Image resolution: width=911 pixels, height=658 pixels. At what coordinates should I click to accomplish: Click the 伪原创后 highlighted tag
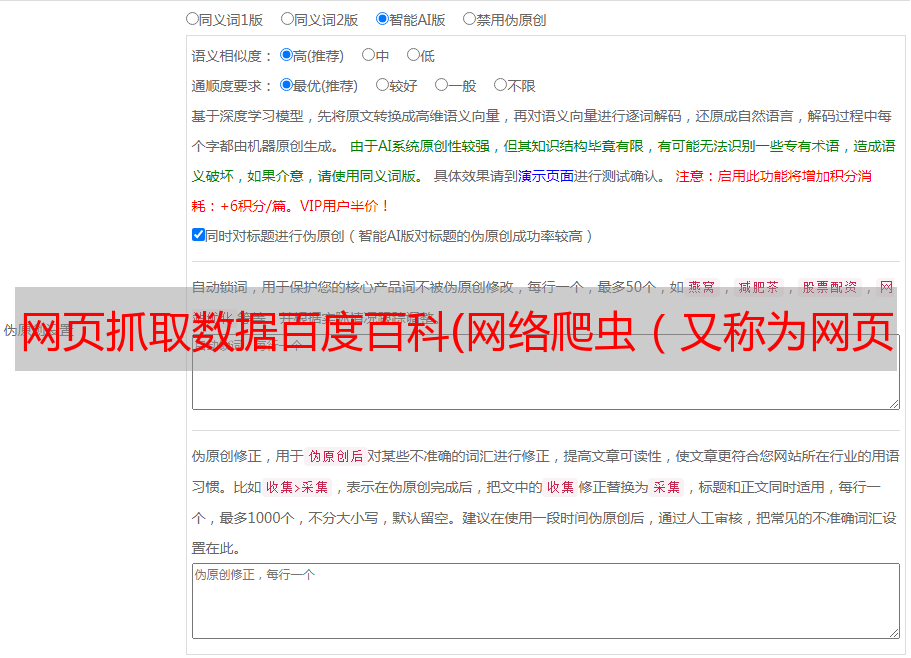[x=336, y=456]
